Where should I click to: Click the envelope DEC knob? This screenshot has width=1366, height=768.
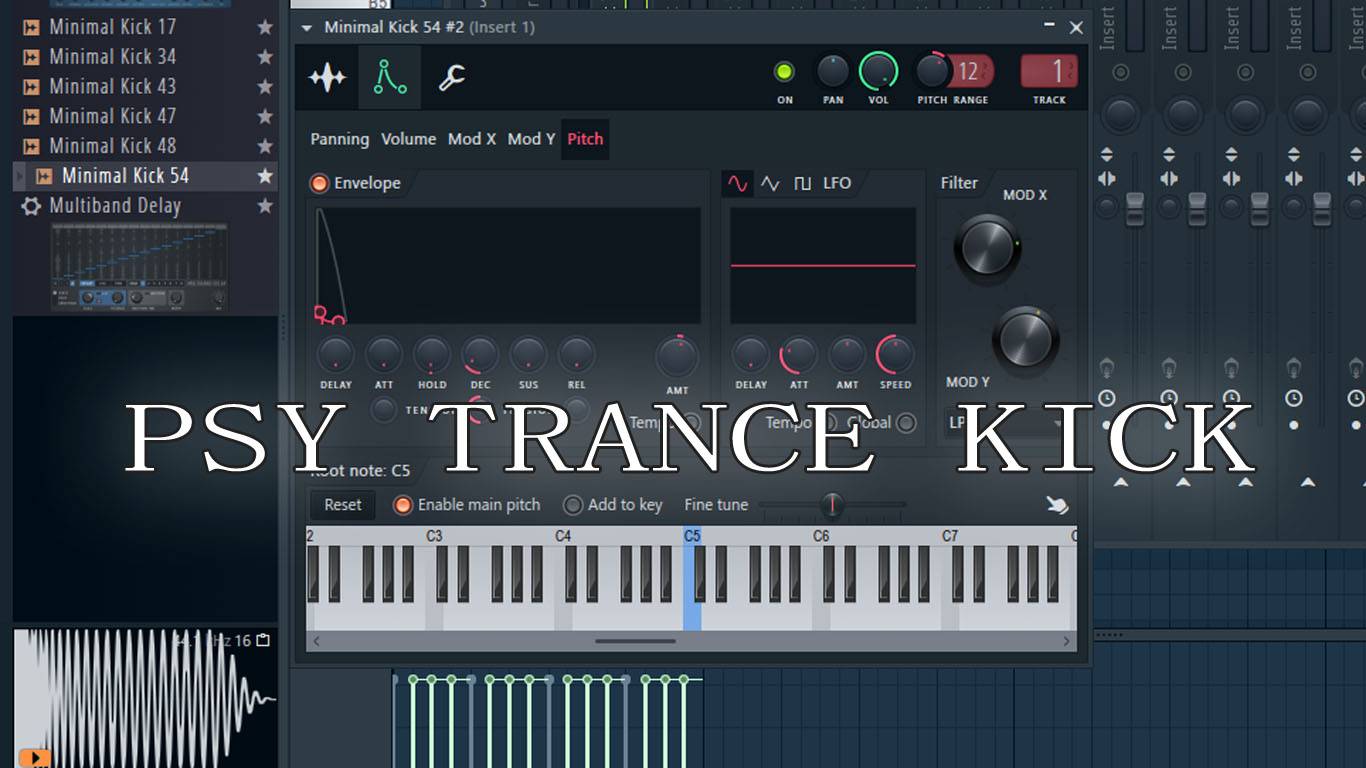pos(480,355)
